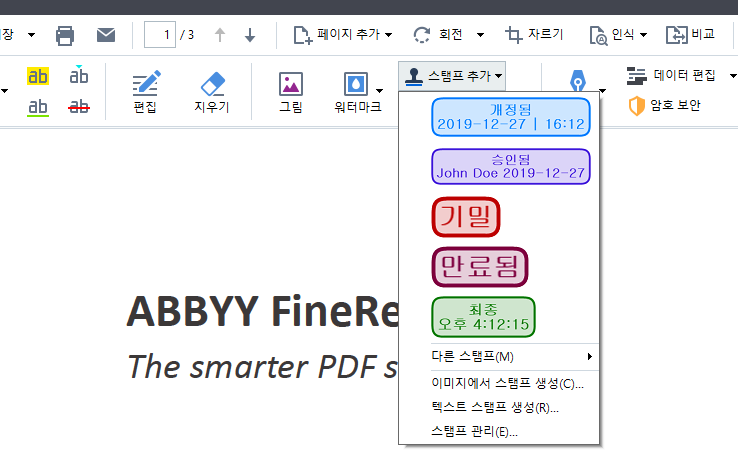Click the page number input field
The image size is (738, 476).
point(160,35)
